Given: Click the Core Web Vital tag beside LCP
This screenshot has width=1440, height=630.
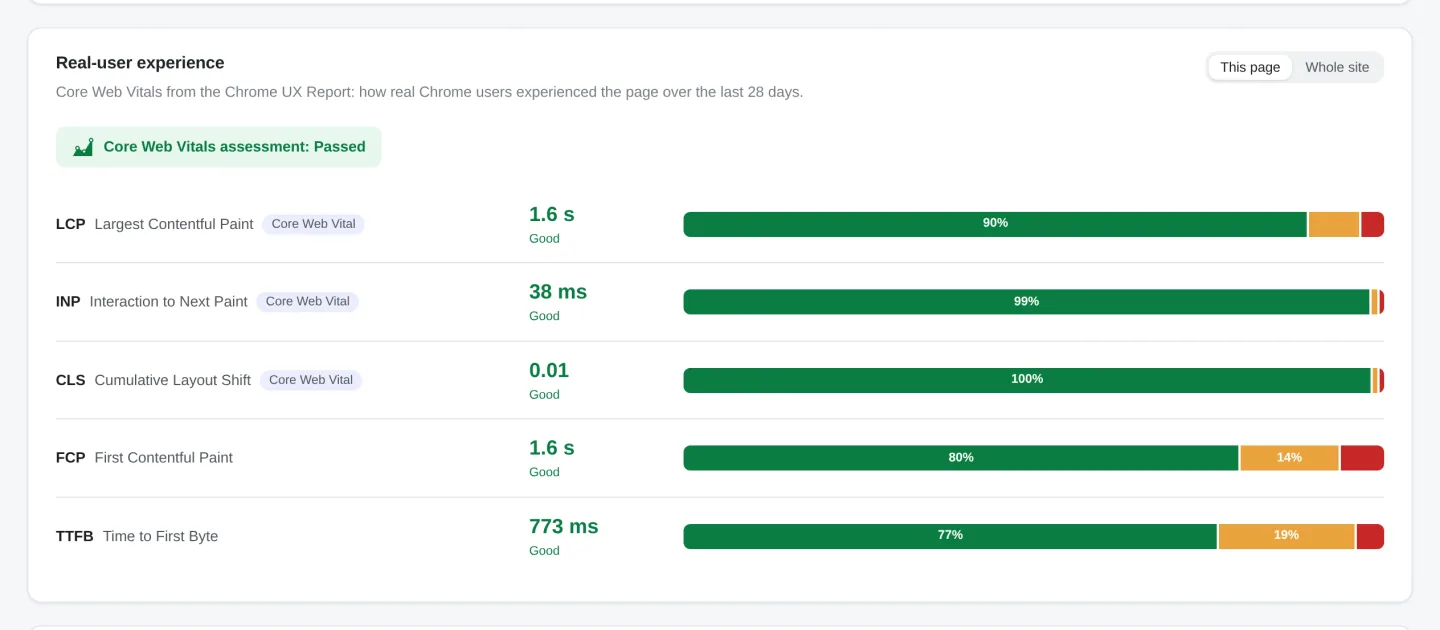Looking at the screenshot, I should (x=313, y=224).
